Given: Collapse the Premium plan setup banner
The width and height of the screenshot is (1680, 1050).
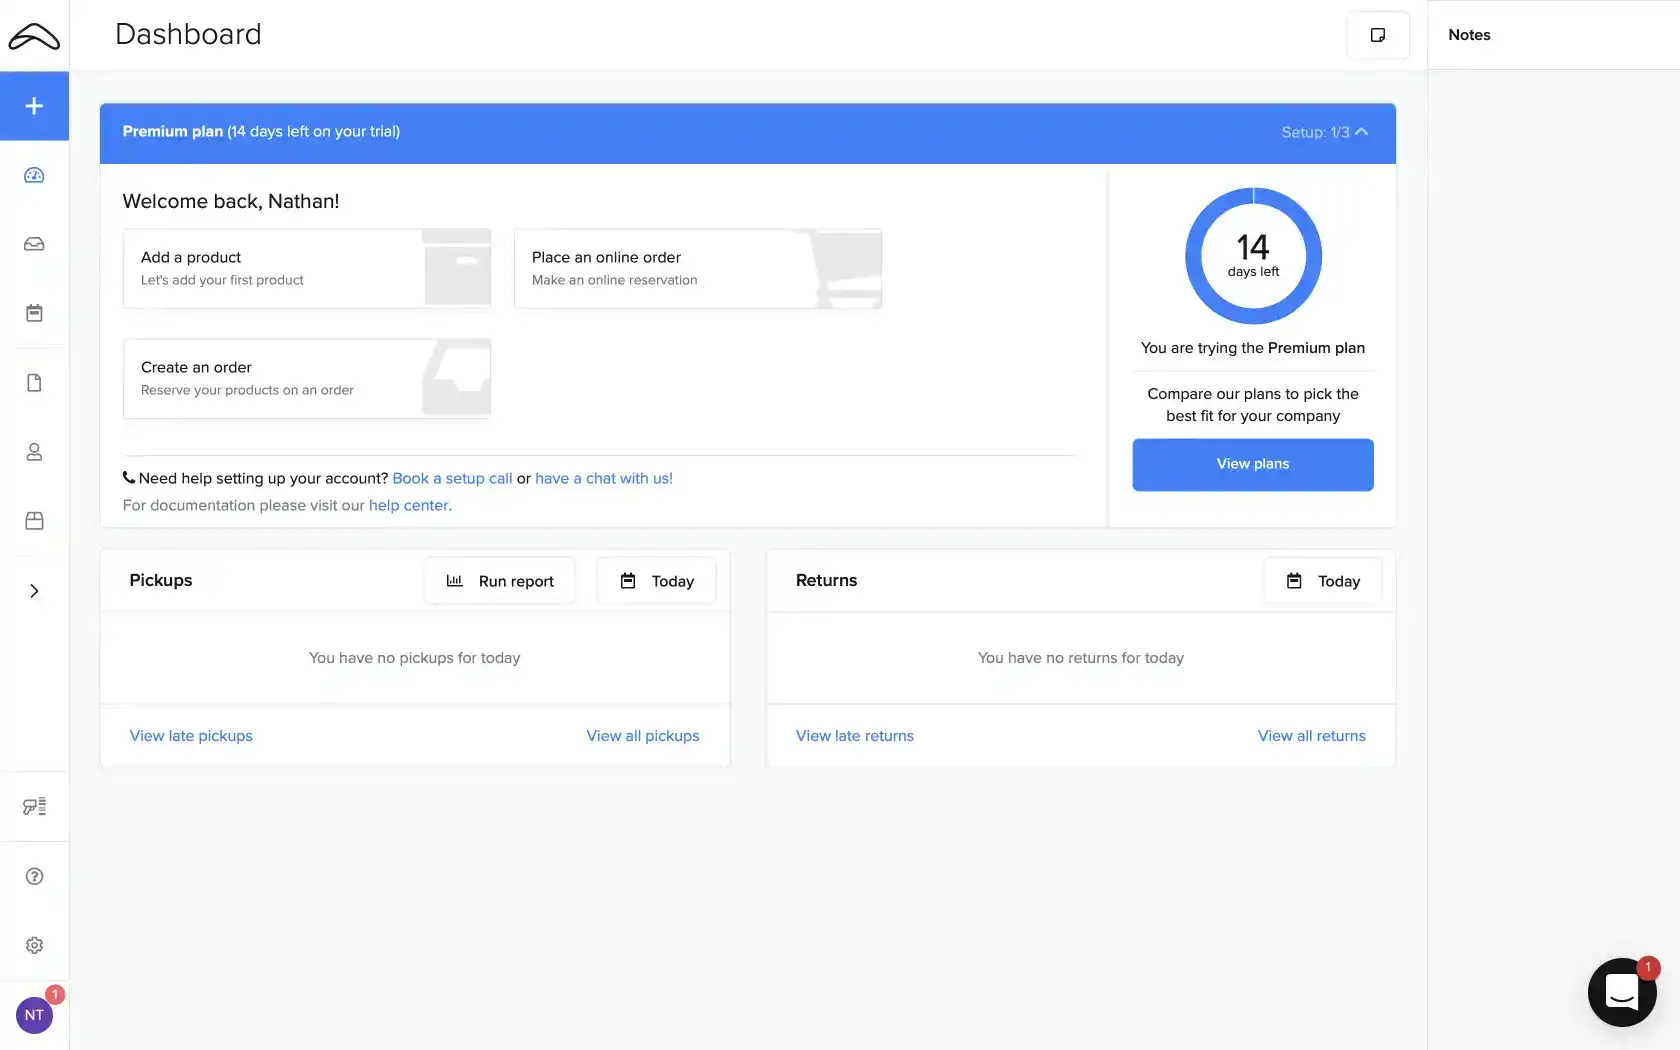Looking at the screenshot, I should (x=1360, y=131).
